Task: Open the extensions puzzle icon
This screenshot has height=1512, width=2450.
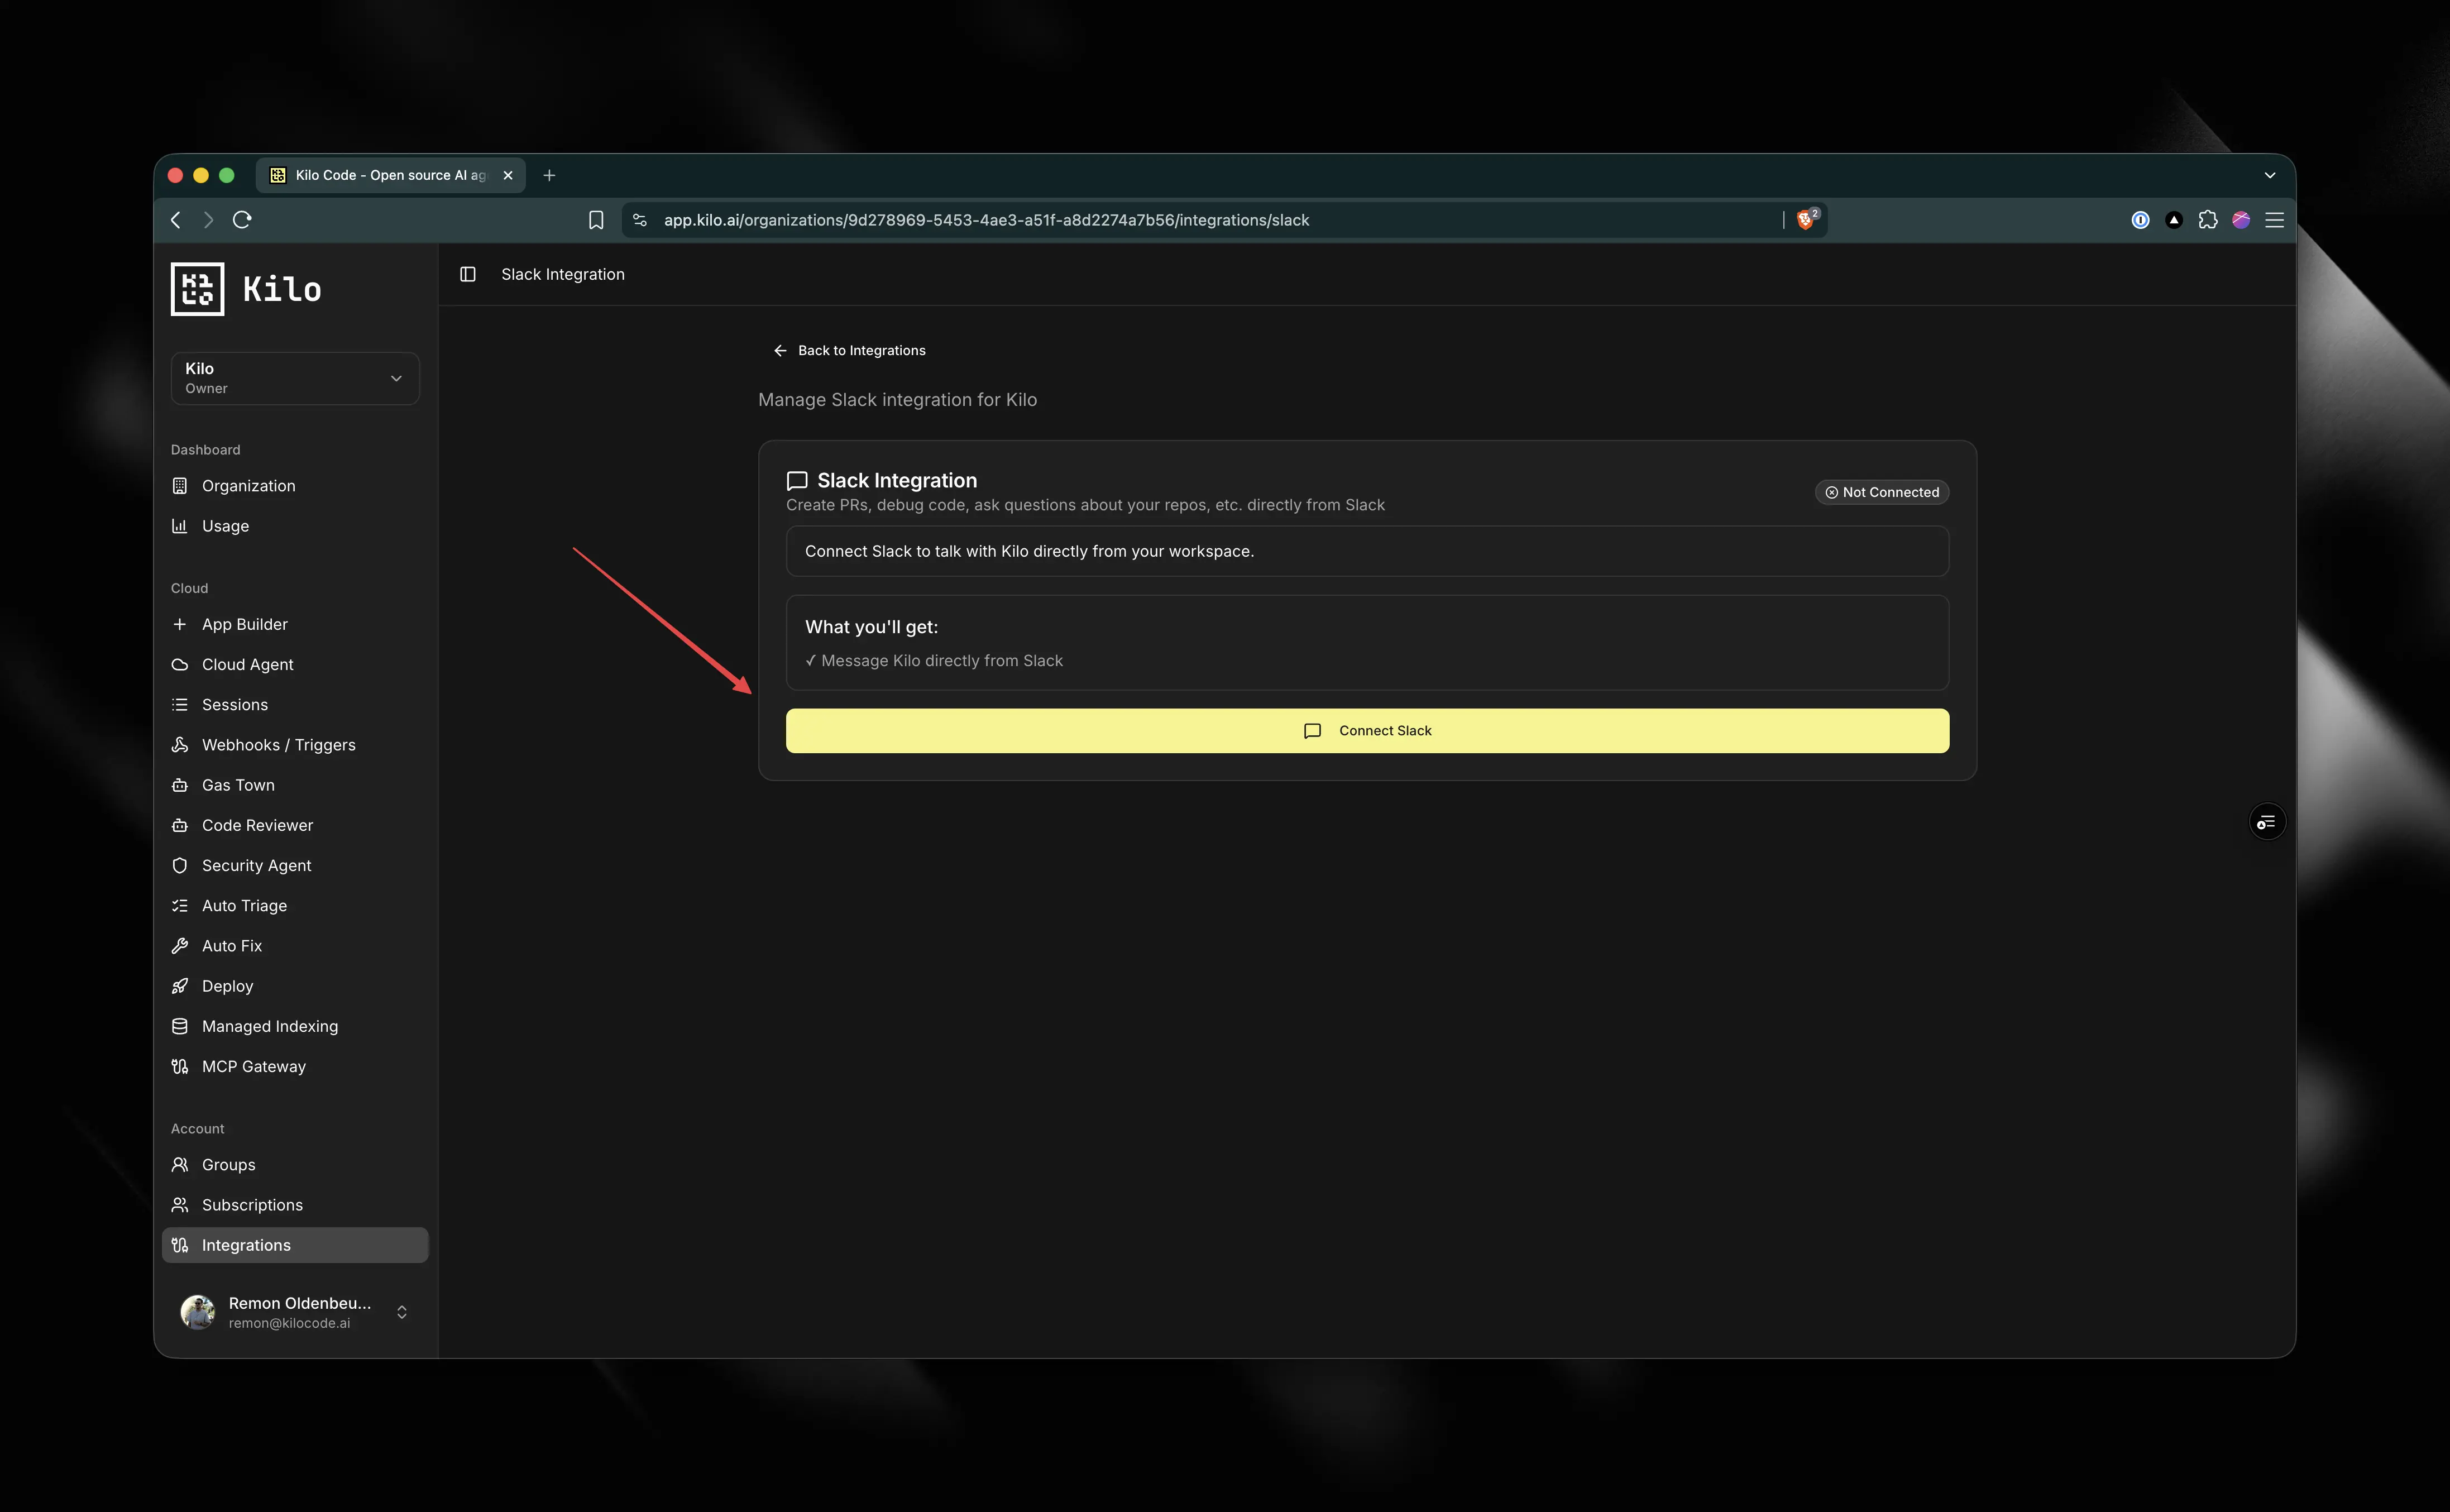Action: point(2208,220)
